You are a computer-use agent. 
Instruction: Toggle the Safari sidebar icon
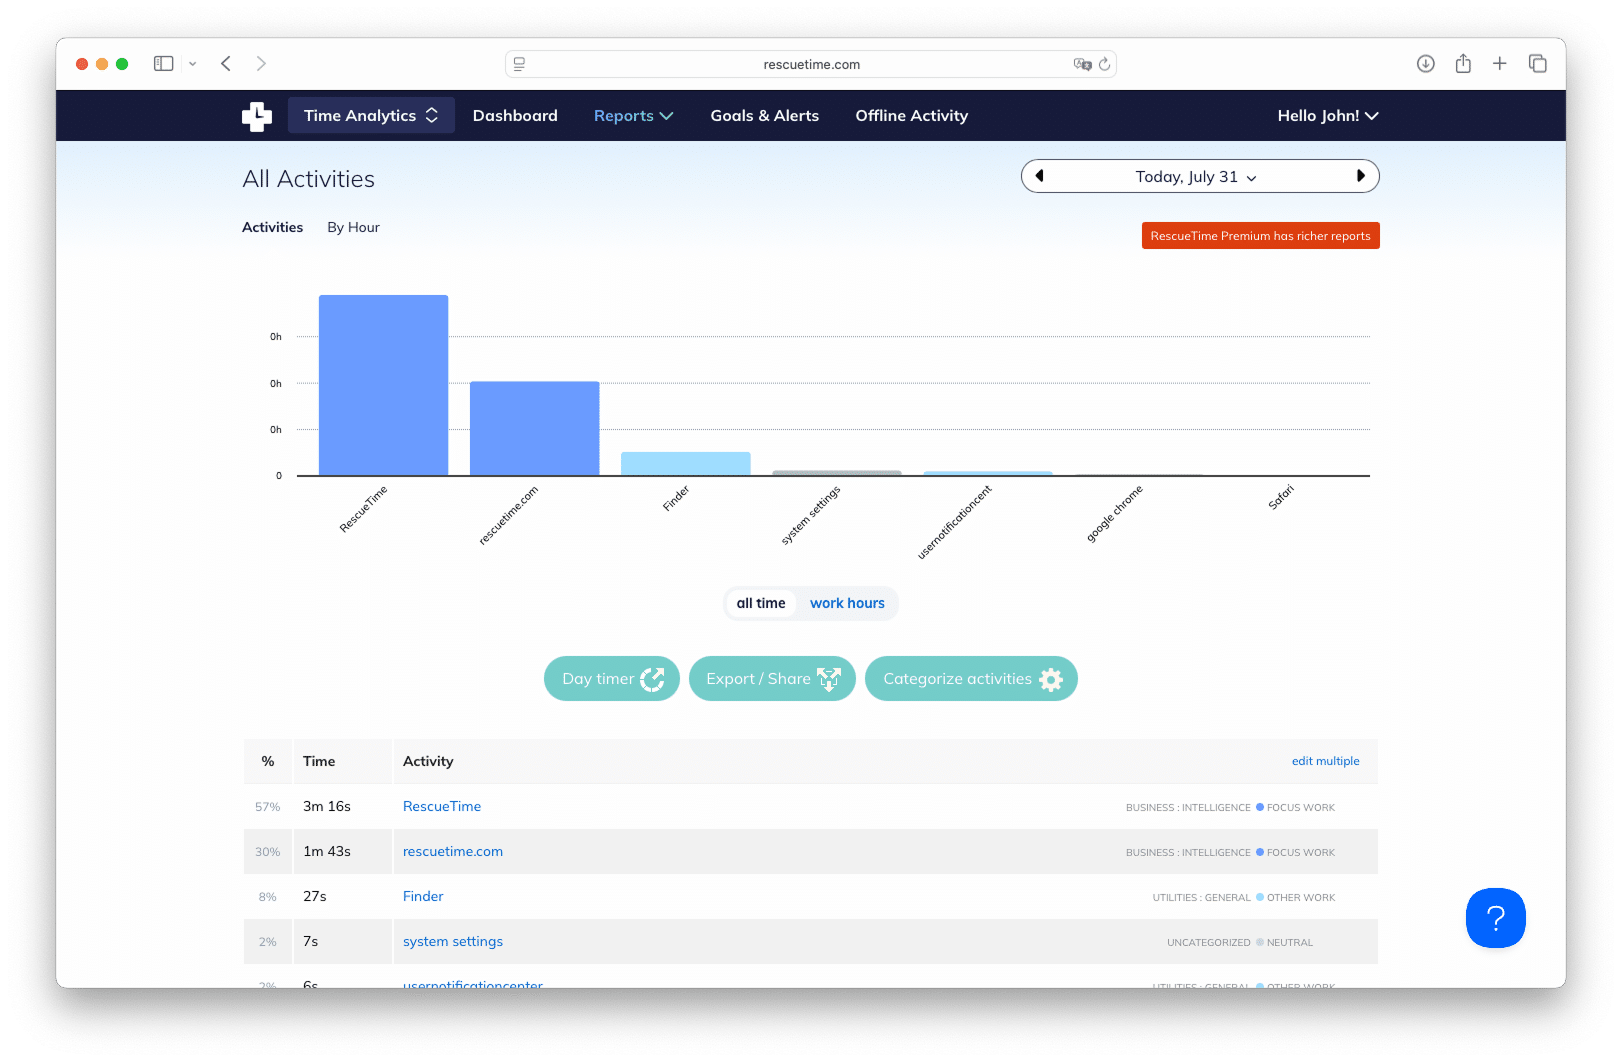pyautogui.click(x=164, y=64)
